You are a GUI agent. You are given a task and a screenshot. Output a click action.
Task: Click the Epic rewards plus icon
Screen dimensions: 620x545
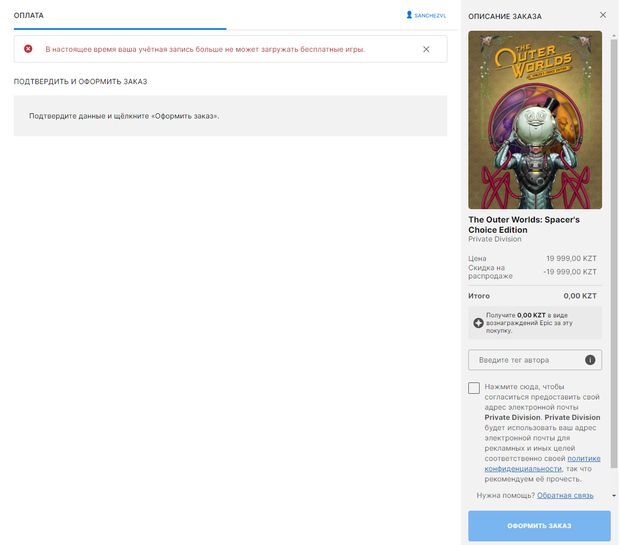point(478,323)
